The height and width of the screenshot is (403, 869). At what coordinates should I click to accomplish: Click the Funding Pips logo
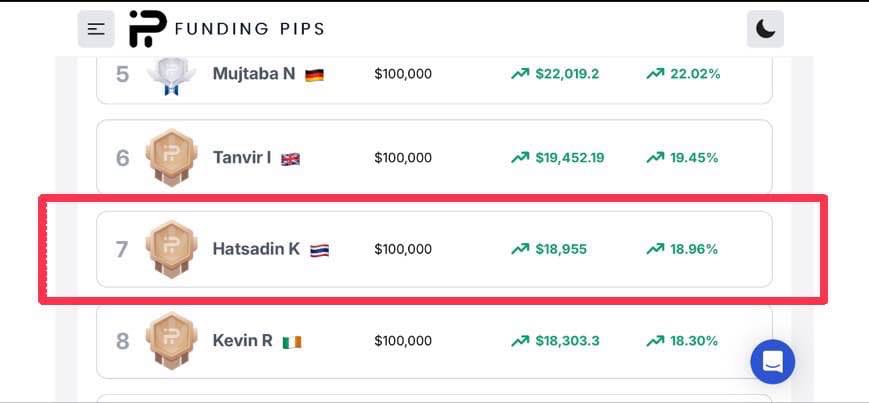coord(226,29)
